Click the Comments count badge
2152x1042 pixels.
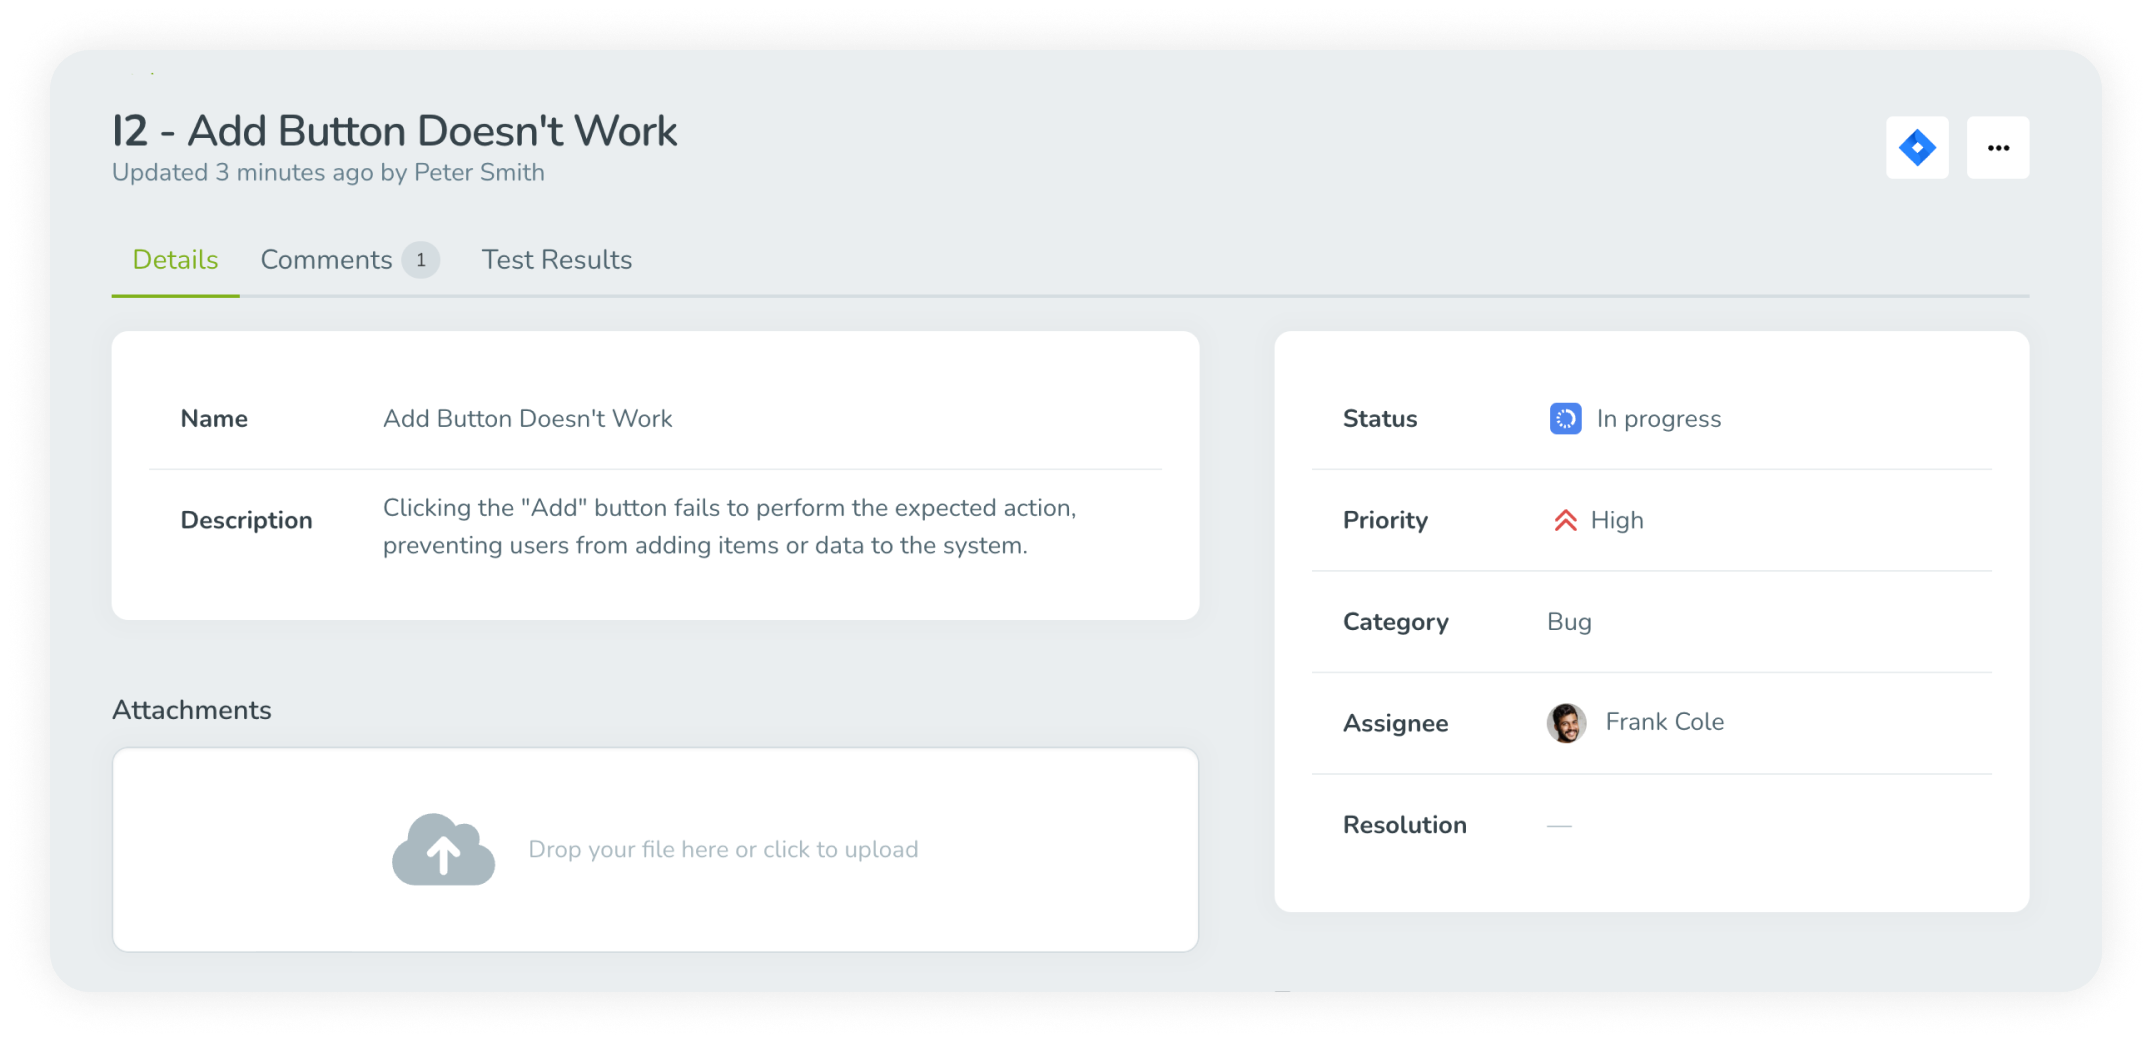click(x=421, y=260)
